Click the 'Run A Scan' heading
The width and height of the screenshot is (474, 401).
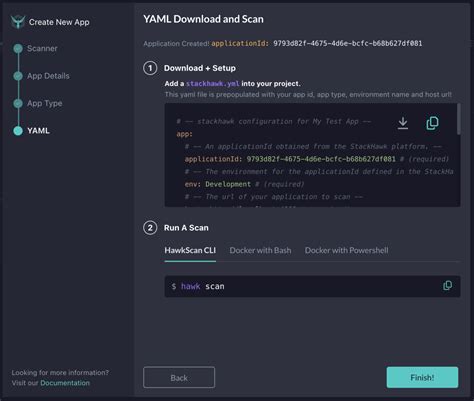tap(186, 228)
